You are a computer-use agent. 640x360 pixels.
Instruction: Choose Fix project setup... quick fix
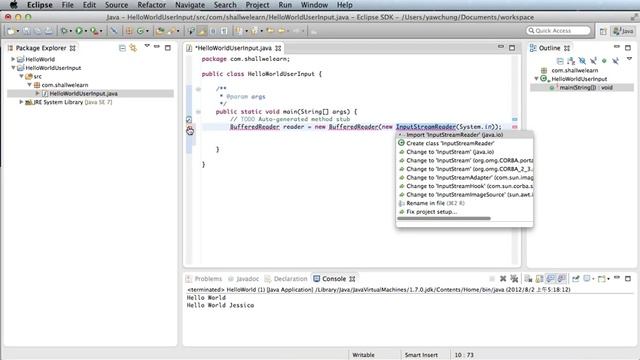[464, 212]
